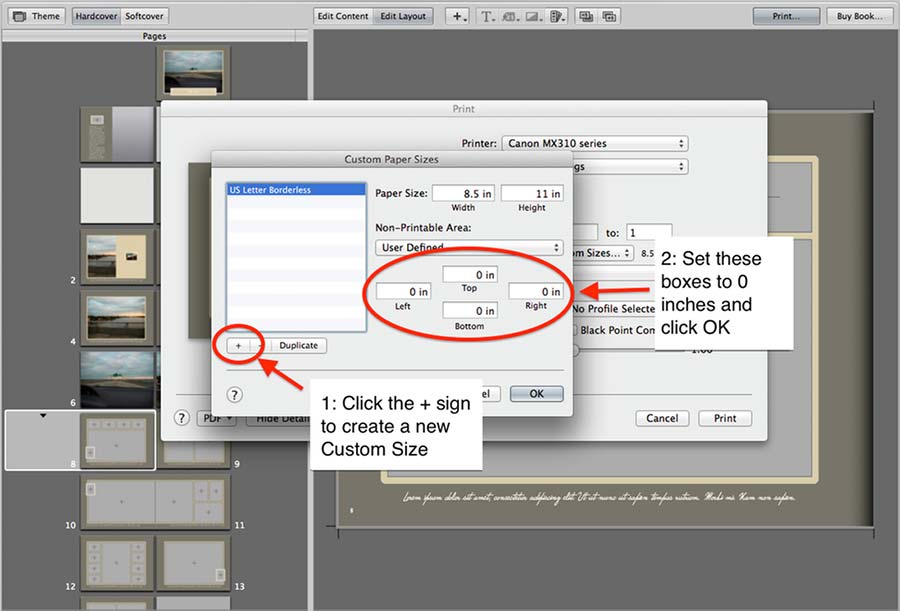Click the paper Width input field
Image resolution: width=900 pixels, height=611 pixels.
[463, 193]
